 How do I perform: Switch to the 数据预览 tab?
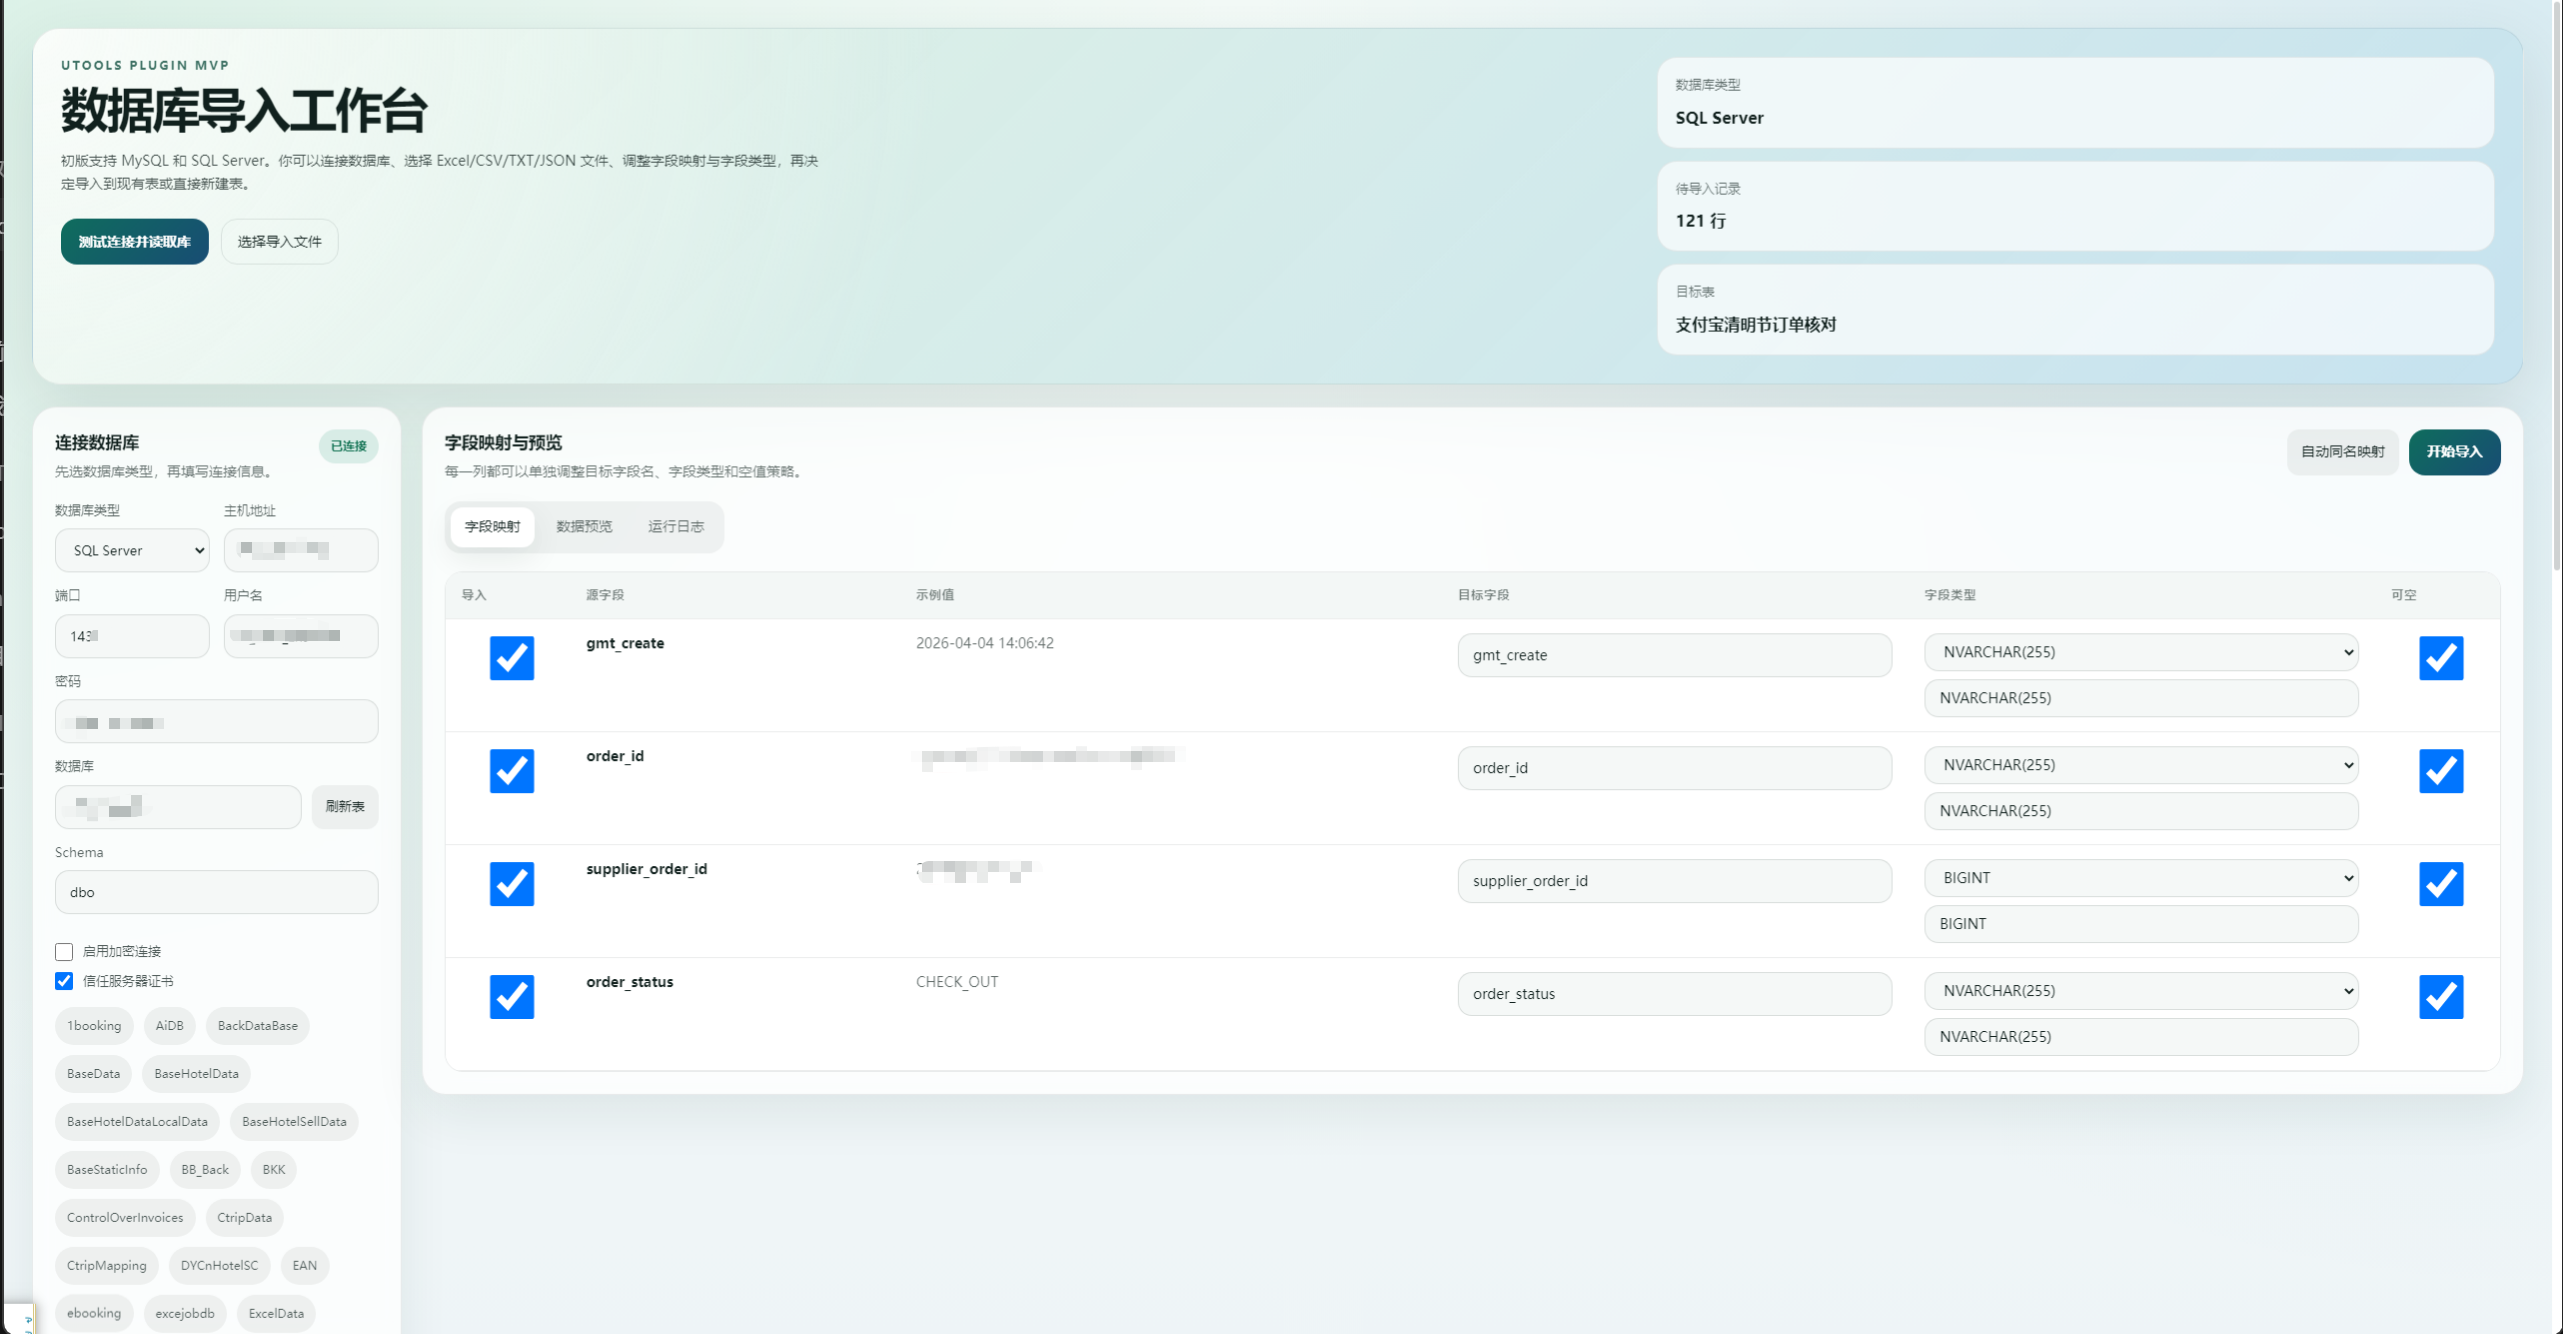pyautogui.click(x=584, y=527)
